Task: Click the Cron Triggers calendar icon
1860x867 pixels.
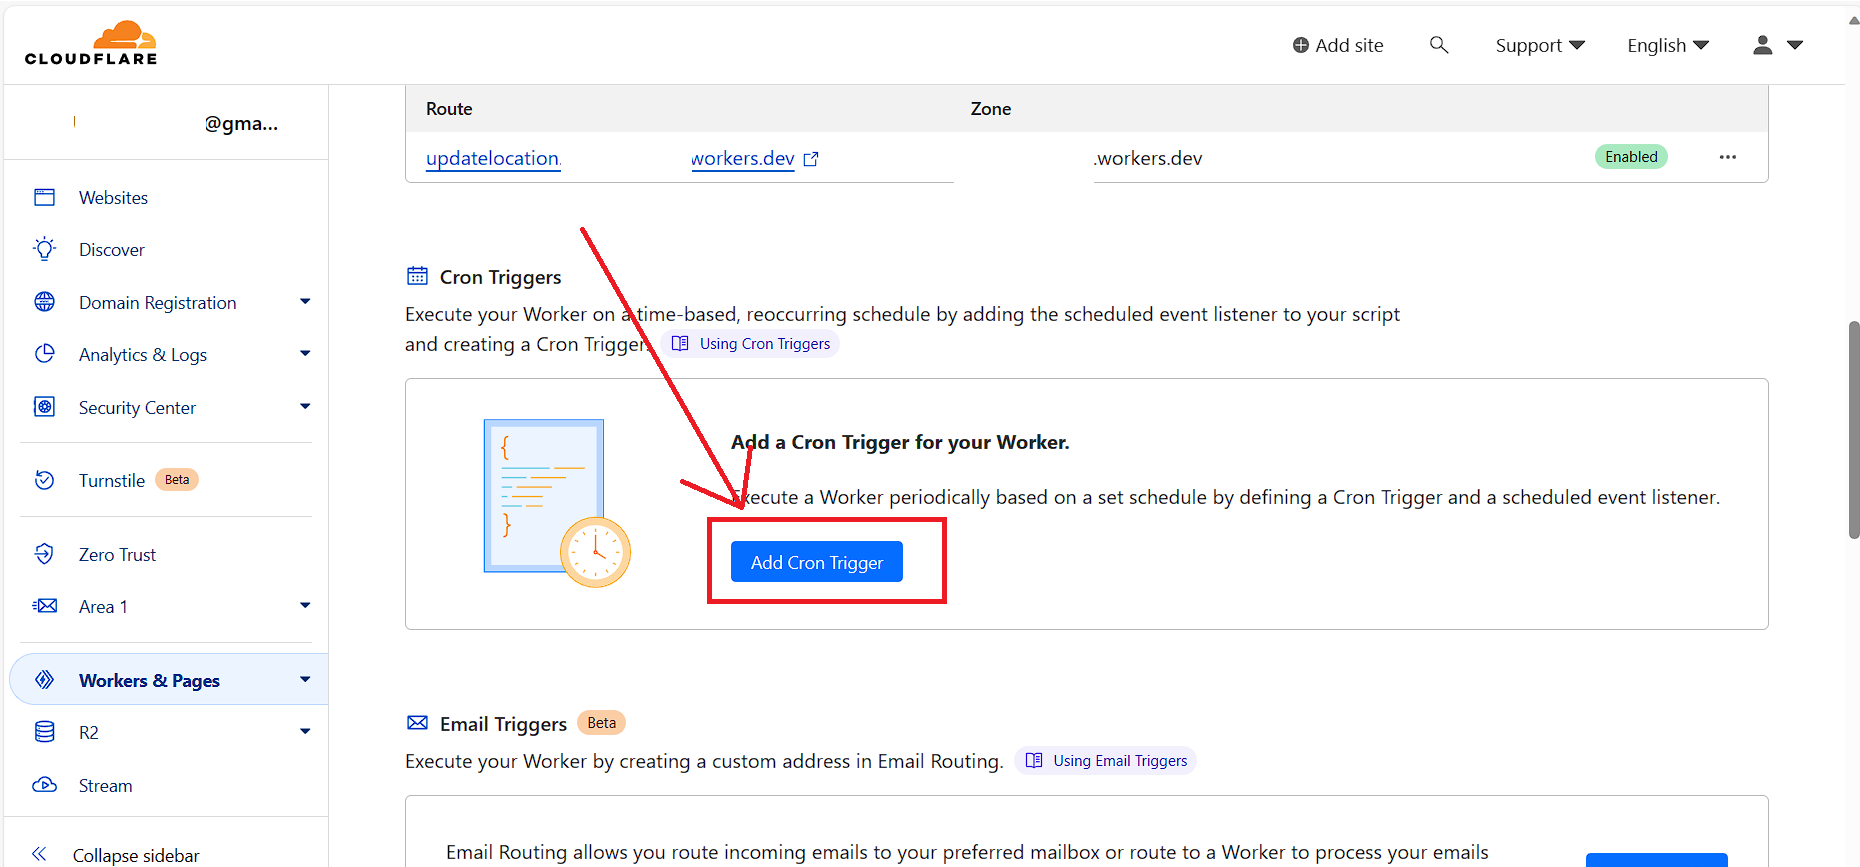Action: [x=417, y=276]
